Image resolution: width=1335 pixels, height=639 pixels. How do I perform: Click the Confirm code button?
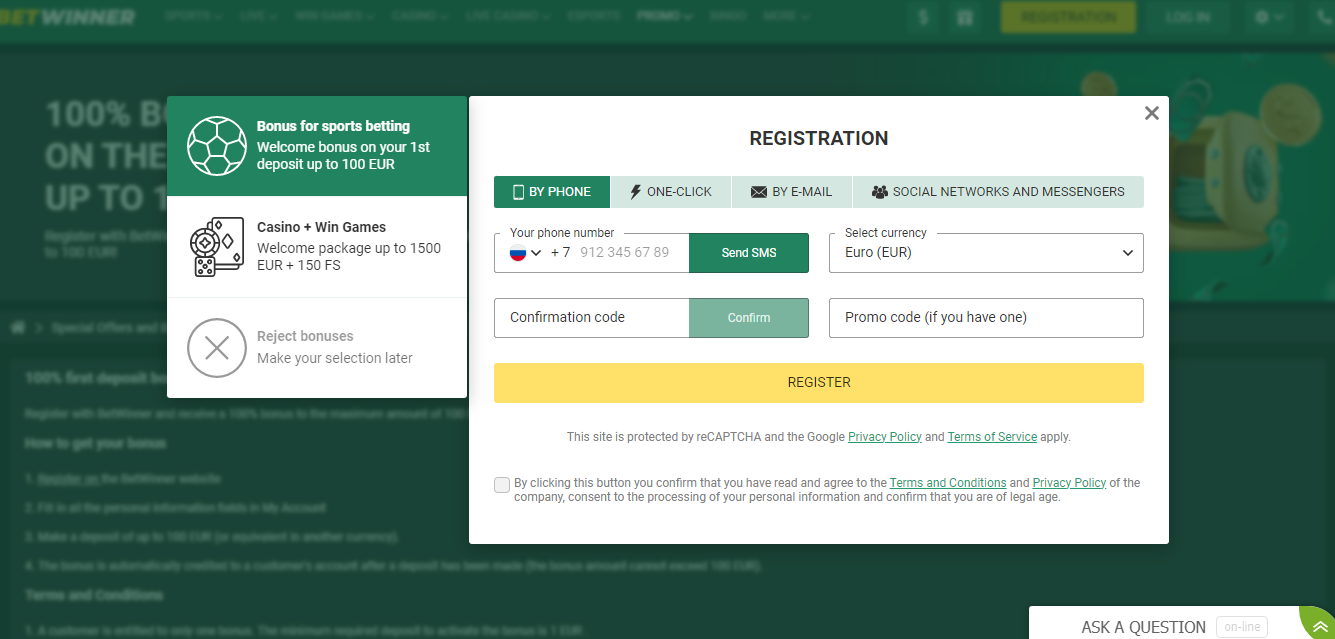pyautogui.click(x=749, y=318)
